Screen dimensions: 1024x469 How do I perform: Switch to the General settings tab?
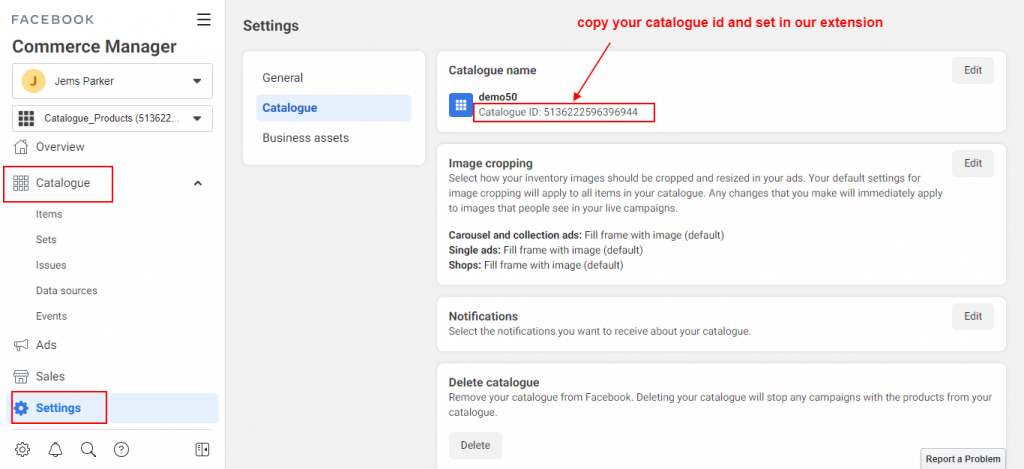pyautogui.click(x=334, y=78)
